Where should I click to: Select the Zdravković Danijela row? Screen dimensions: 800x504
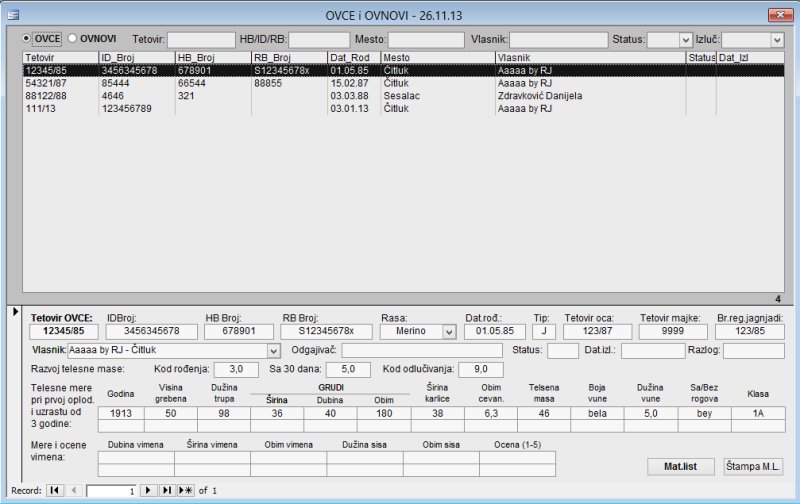click(540, 96)
